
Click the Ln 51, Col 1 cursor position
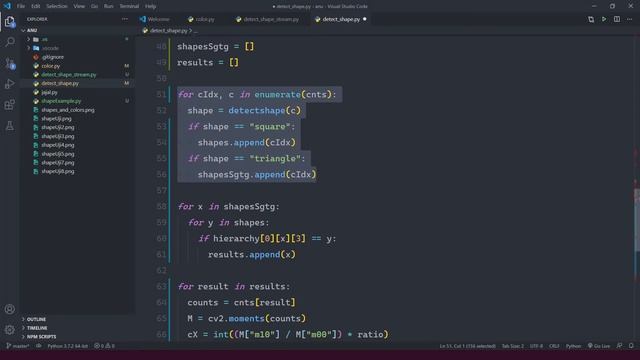(x=467, y=346)
